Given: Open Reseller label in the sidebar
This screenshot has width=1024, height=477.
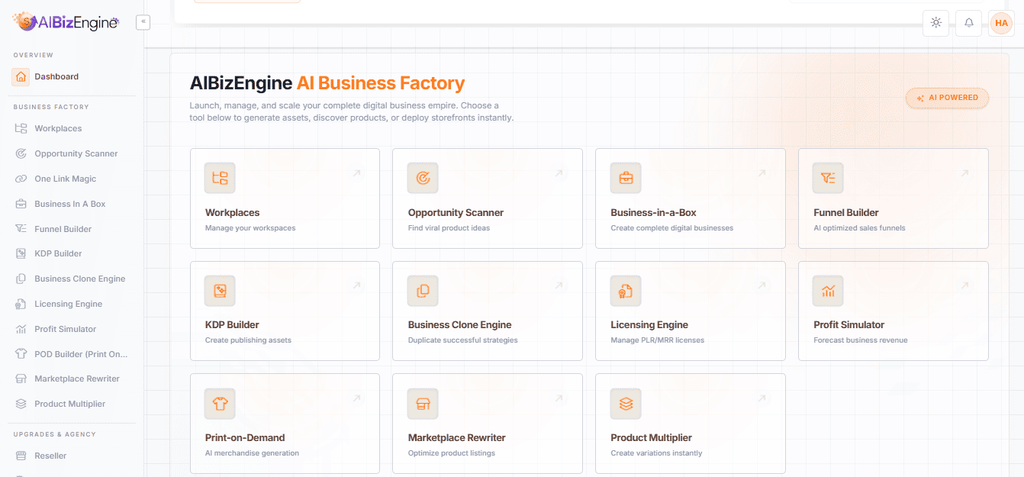Looking at the screenshot, I should click(x=50, y=455).
